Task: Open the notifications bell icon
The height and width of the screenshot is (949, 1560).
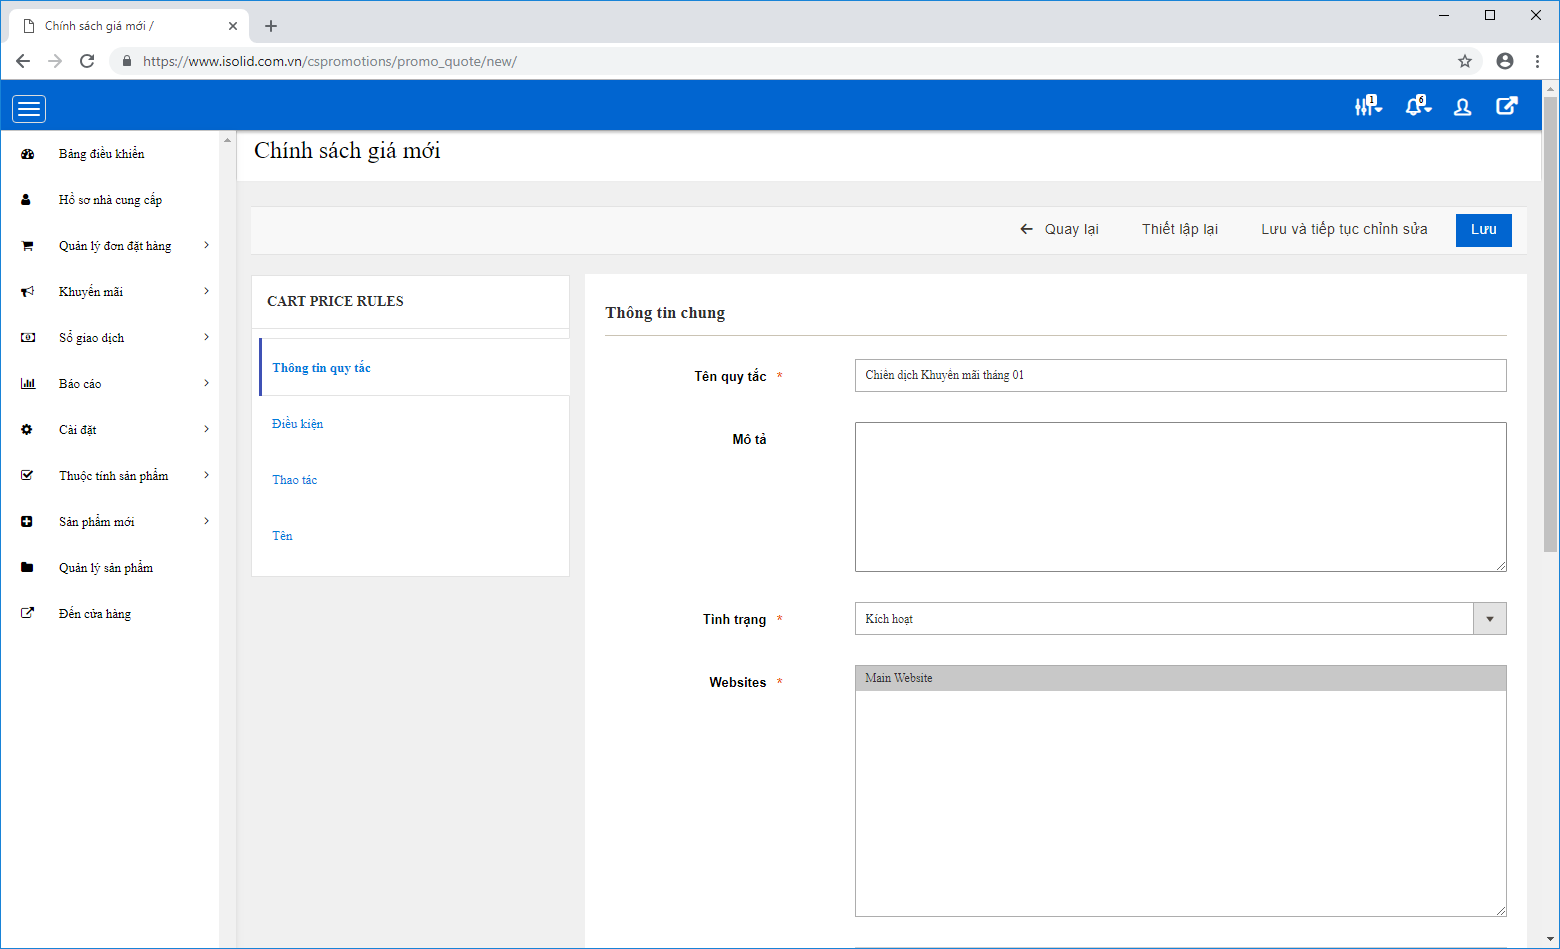Action: click(x=1417, y=106)
